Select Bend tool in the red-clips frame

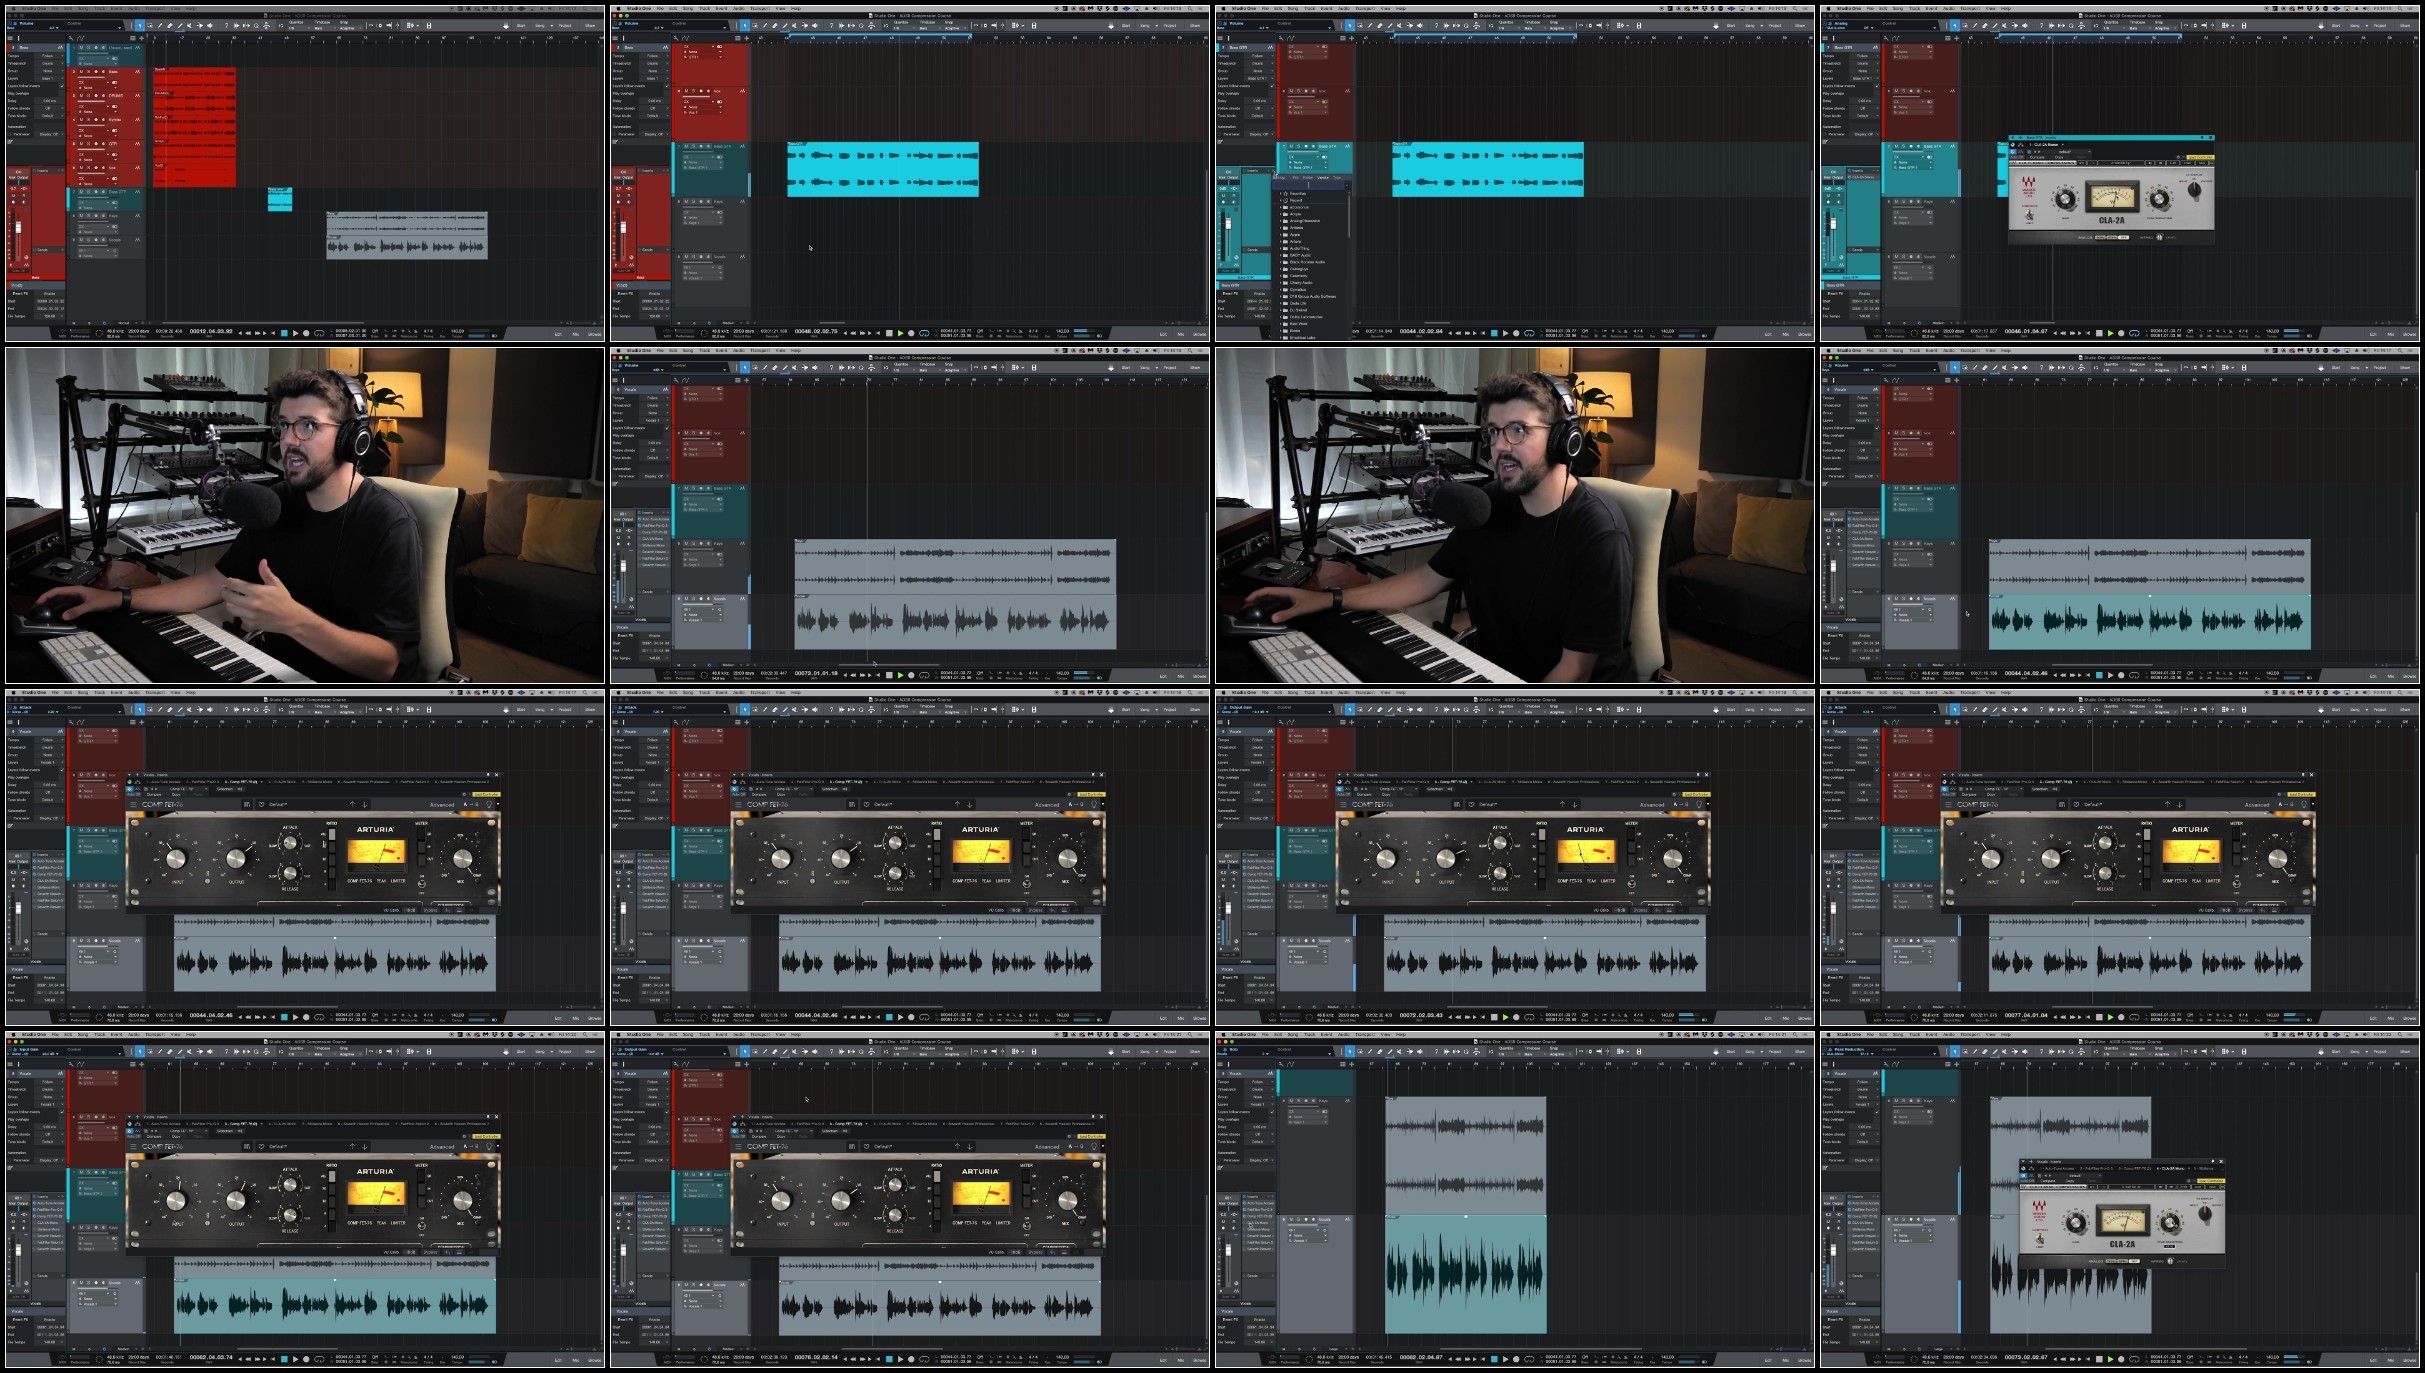200,25
